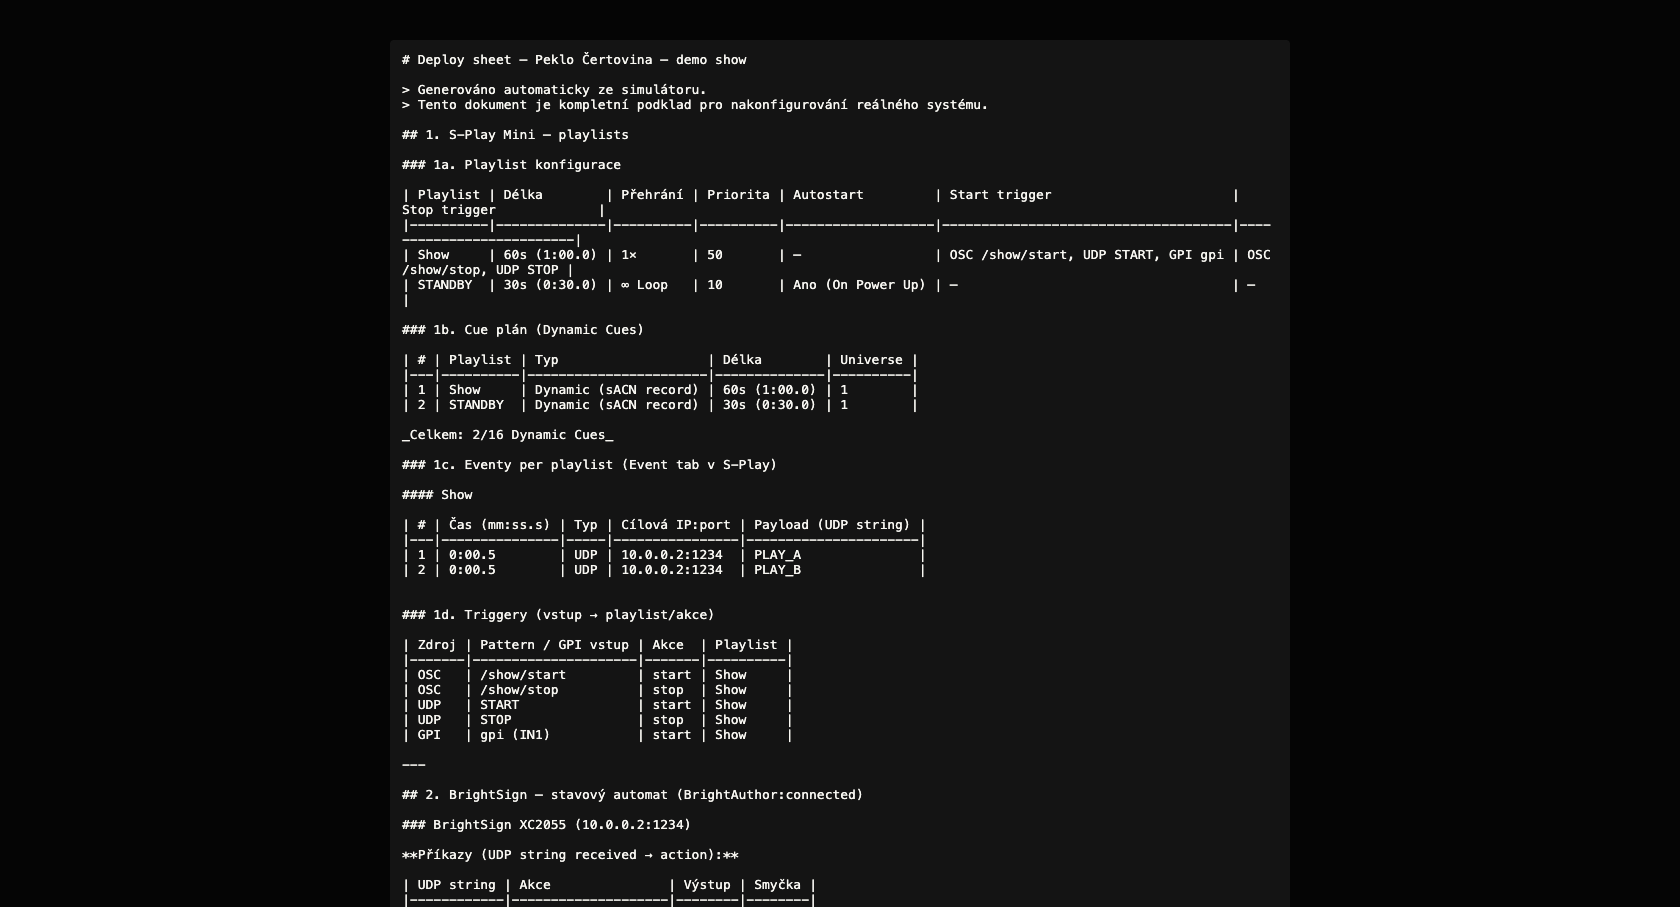Image resolution: width=1680 pixels, height=907 pixels.
Task: Click '10.0.0.2:1234' in the PLAY_B row
Action: (x=671, y=570)
